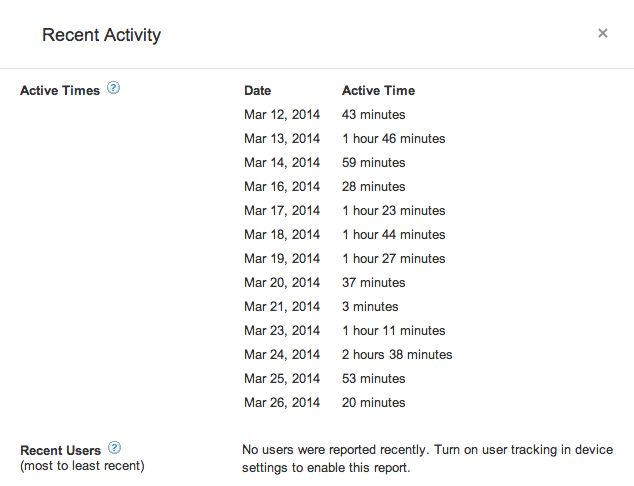
Task: Click the Active Time column header
Action: tap(378, 90)
